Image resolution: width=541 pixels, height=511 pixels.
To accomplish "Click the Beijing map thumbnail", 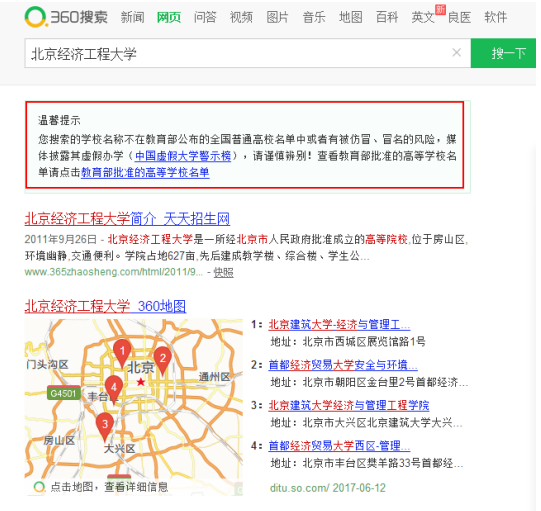I will pos(134,407).
